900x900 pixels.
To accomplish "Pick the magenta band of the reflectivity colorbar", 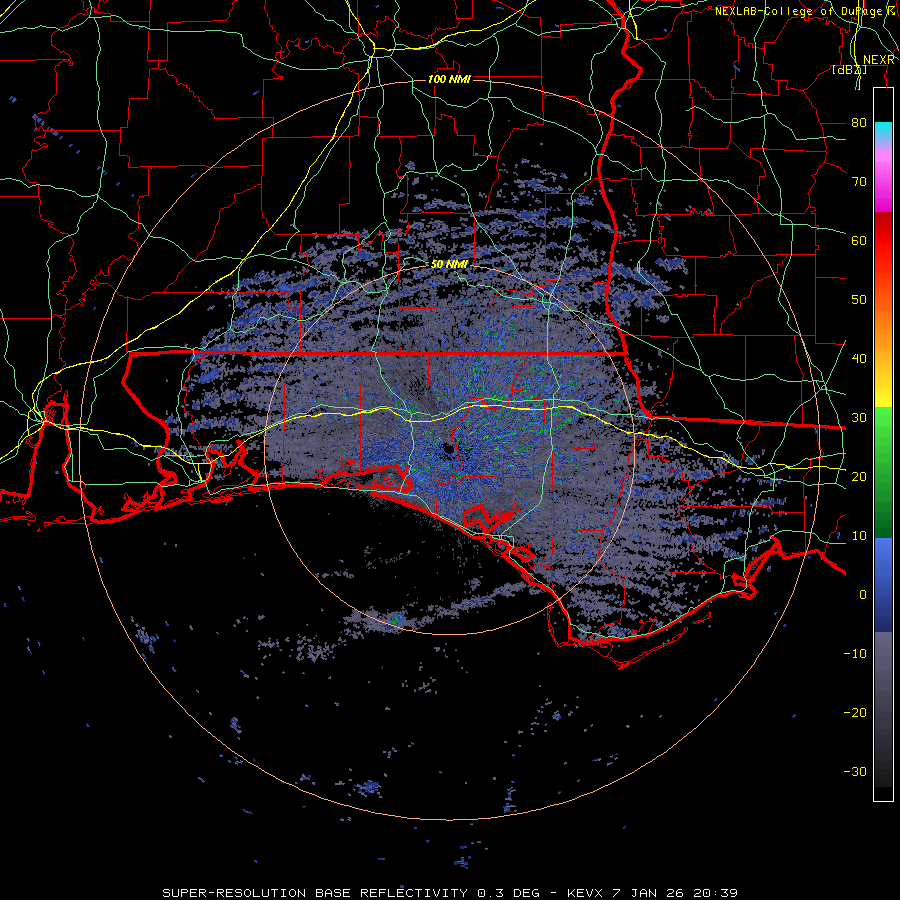I will (883, 184).
